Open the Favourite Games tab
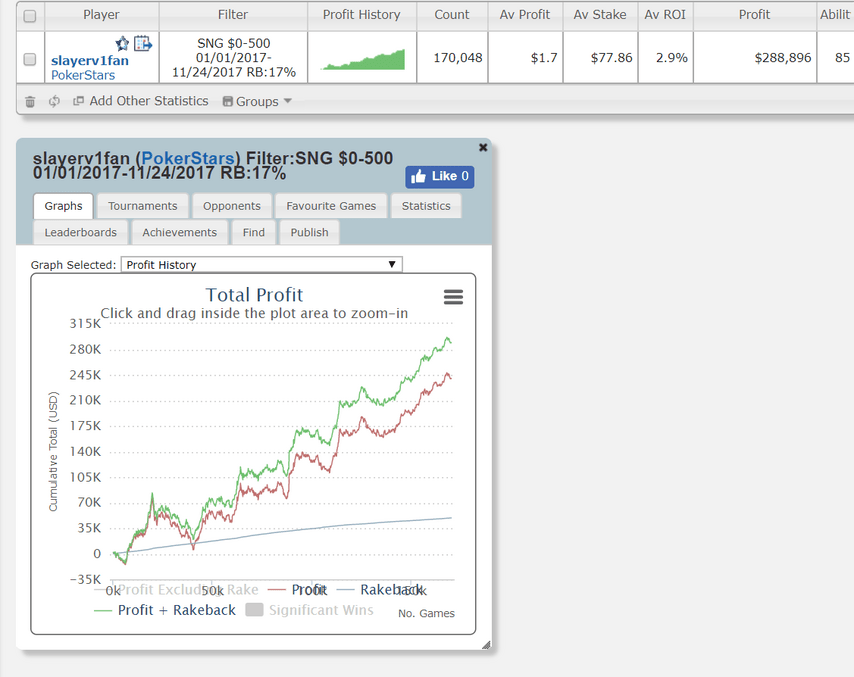Screen dimensions: 854x677 coord(331,206)
